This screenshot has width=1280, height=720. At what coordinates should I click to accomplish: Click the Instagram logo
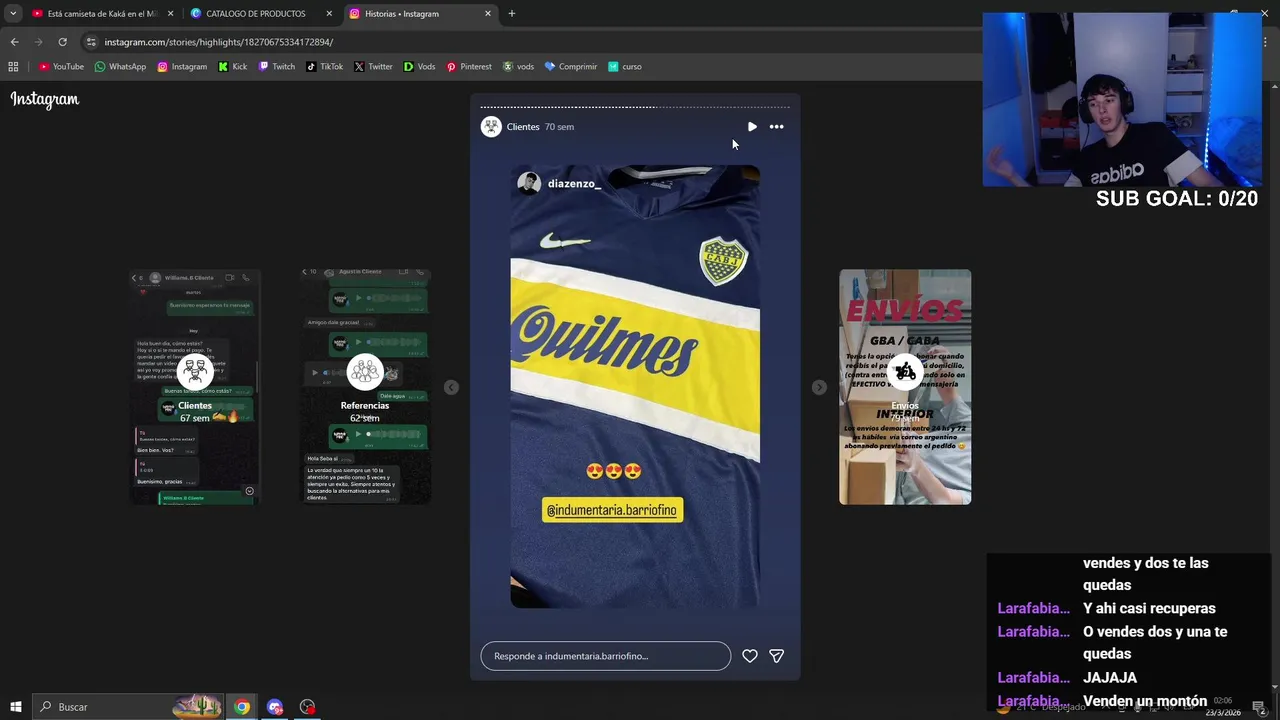pyautogui.click(x=45, y=99)
